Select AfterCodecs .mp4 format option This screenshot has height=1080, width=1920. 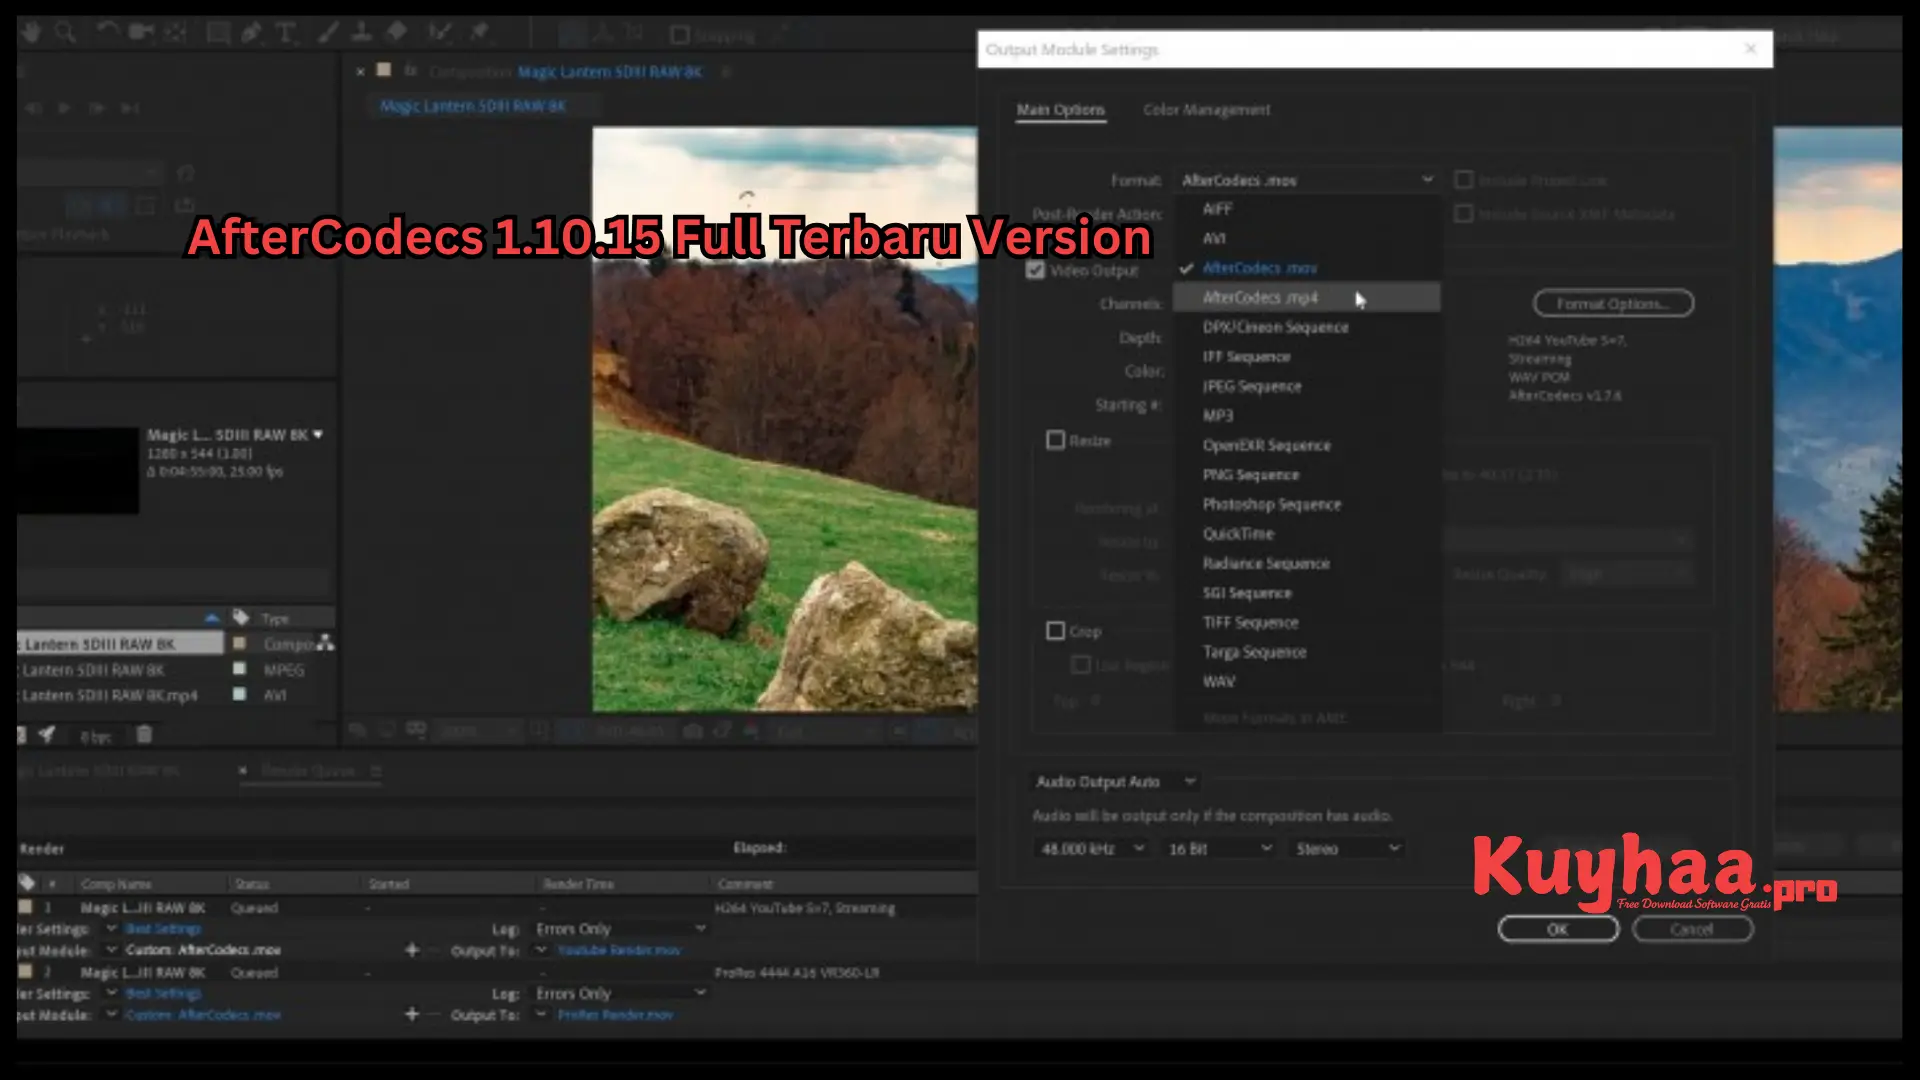point(1259,297)
